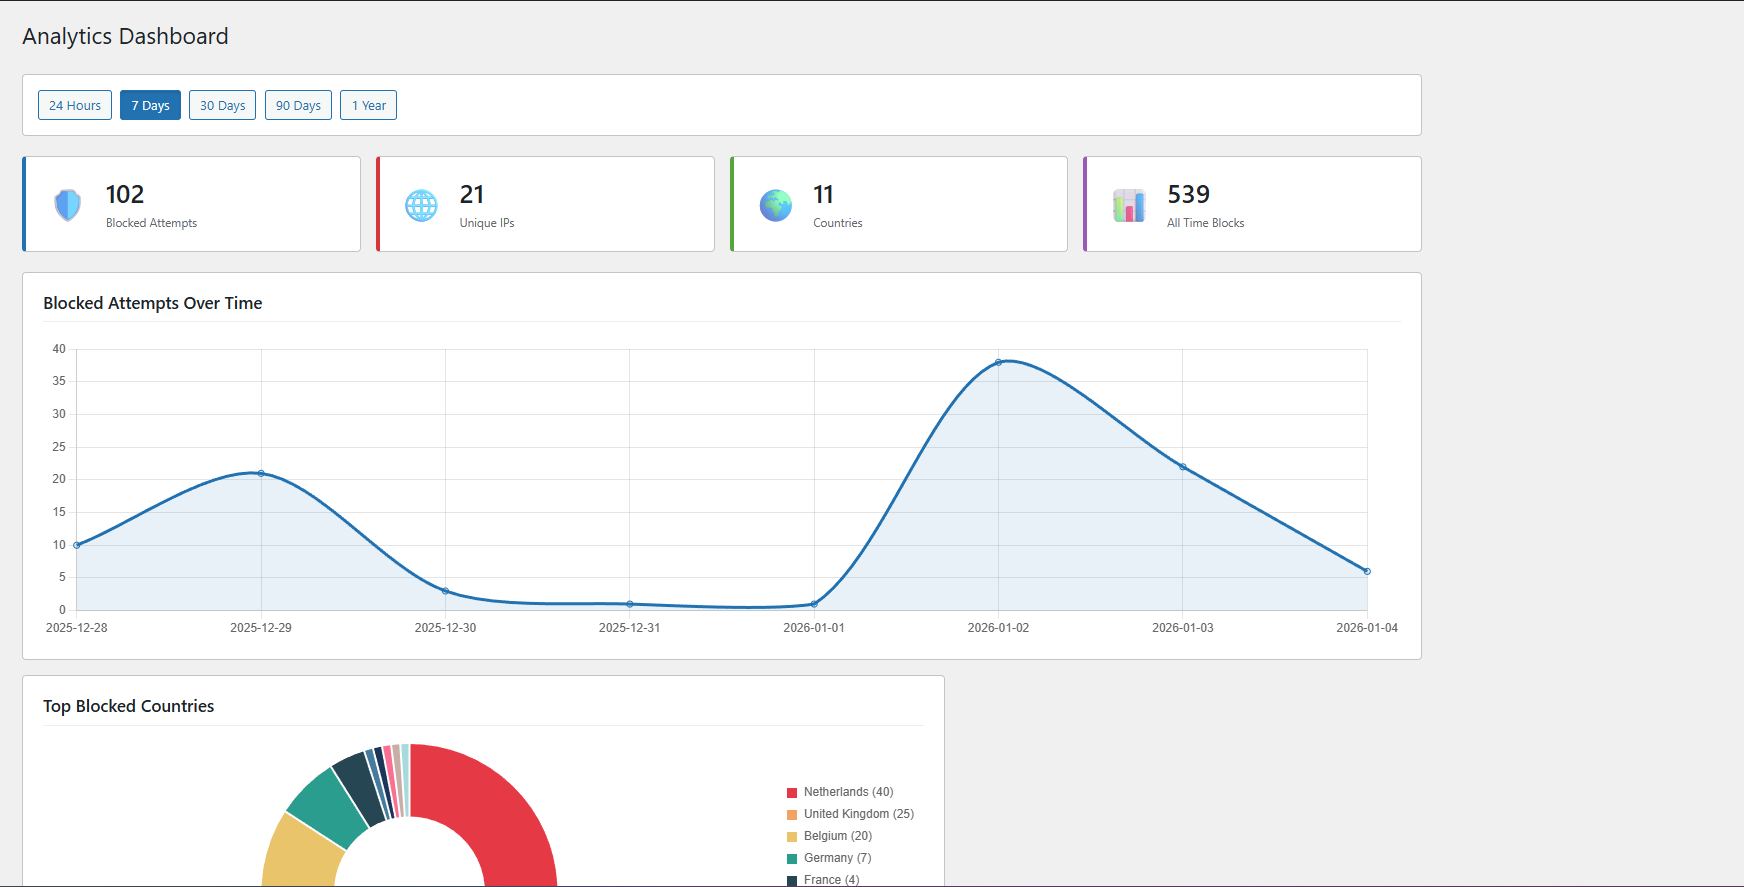This screenshot has height=887, width=1744.
Task: Click the 11 countries value
Action: tap(823, 194)
